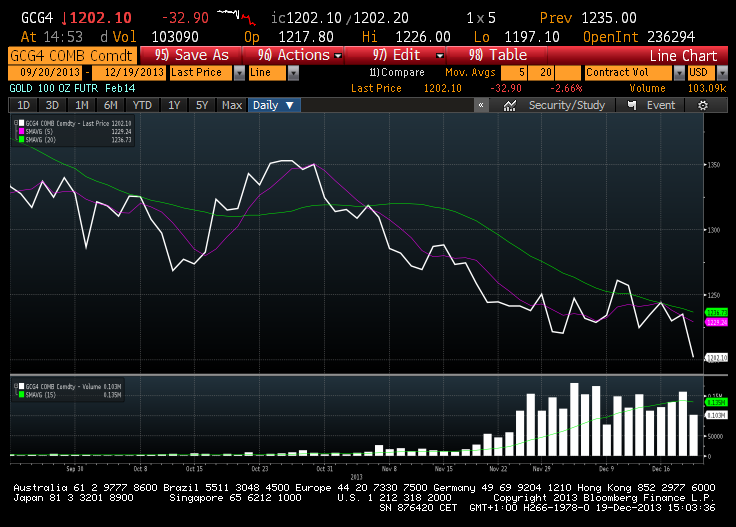This screenshot has width=736, height=527.
Task: Click 98) Table button
Action: click(x=497, y=55)
